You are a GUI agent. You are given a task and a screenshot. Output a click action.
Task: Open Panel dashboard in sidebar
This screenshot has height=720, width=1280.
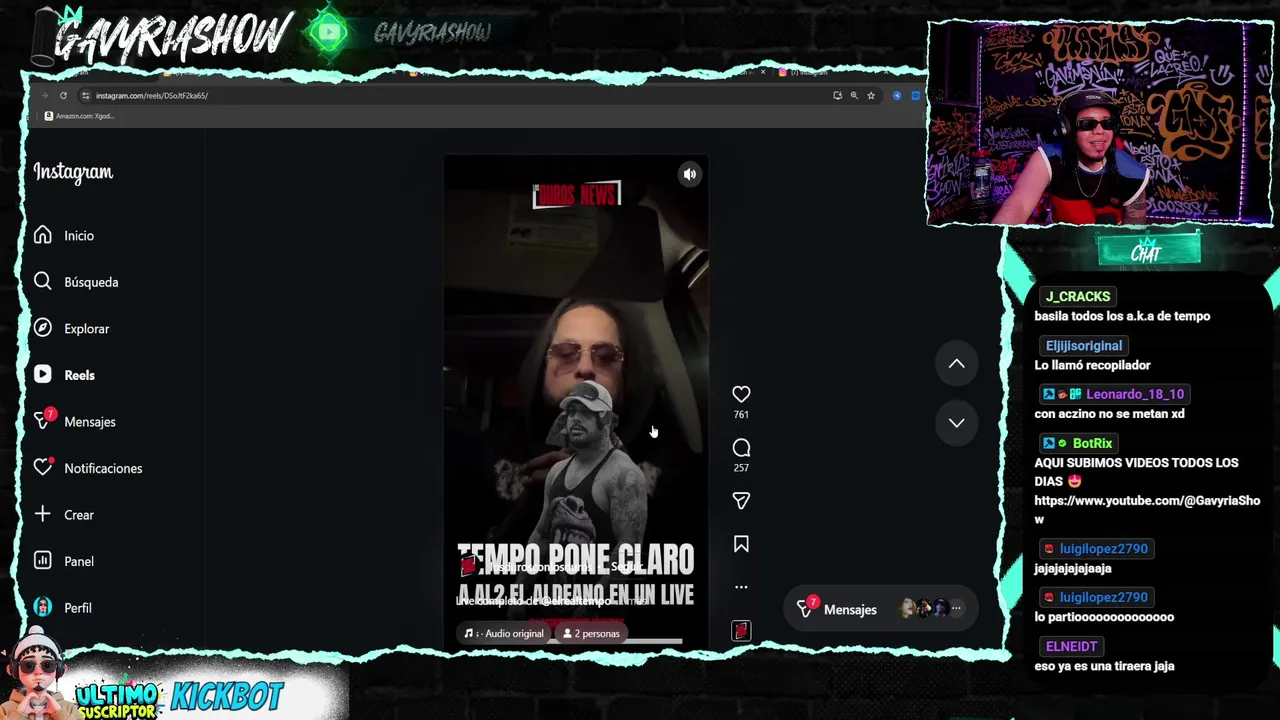64,561
